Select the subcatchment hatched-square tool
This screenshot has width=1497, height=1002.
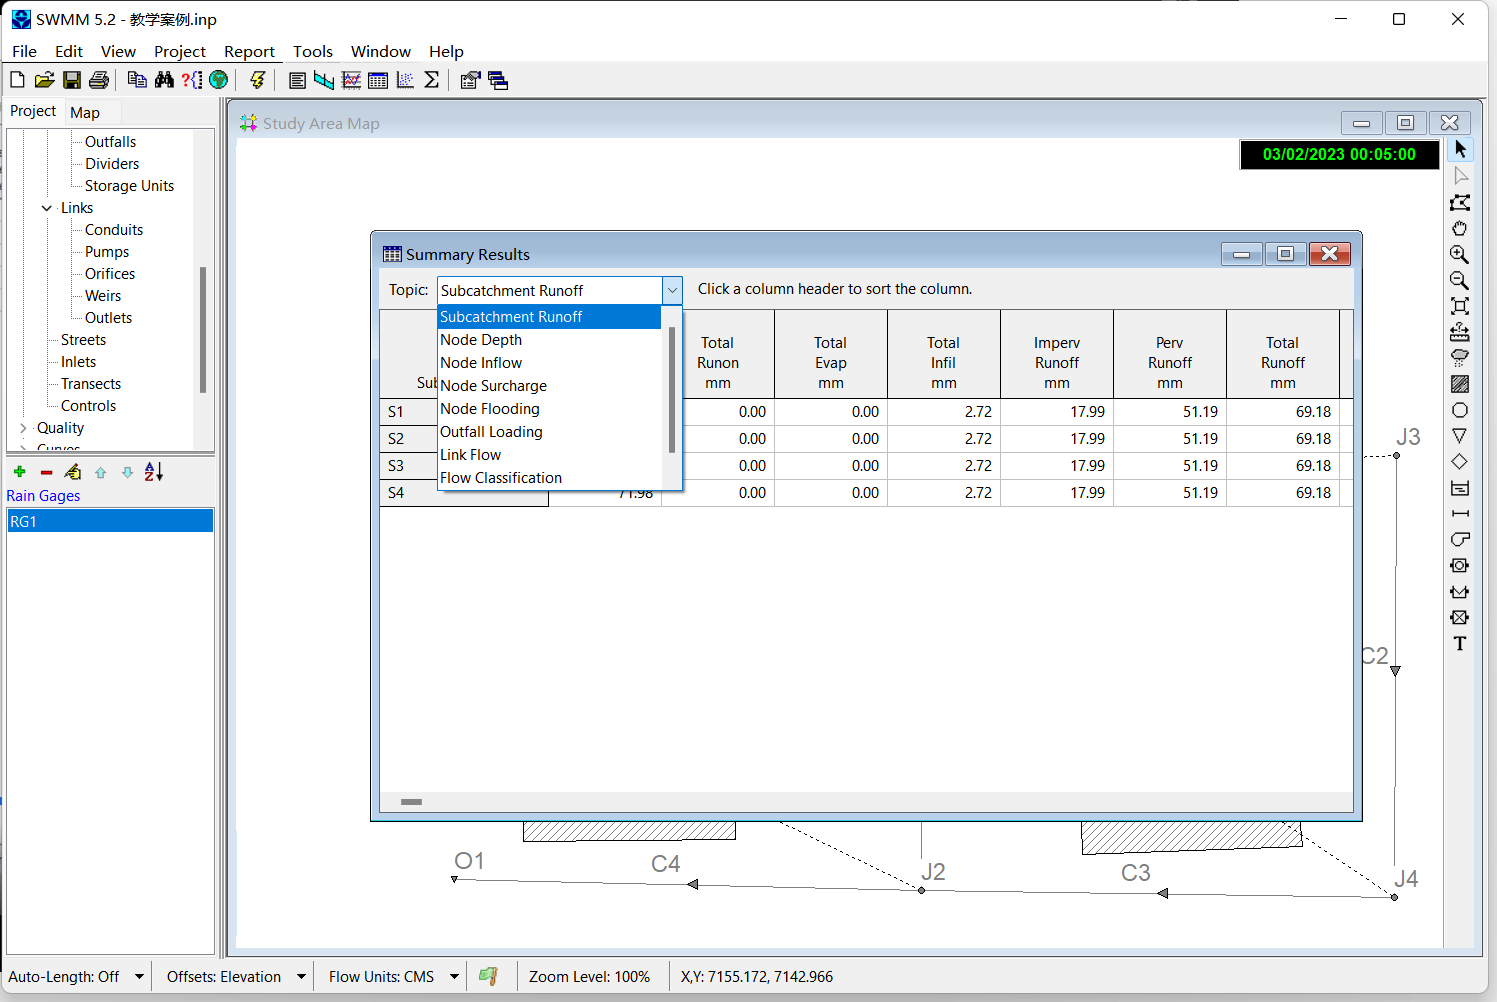pos(1460,384)
